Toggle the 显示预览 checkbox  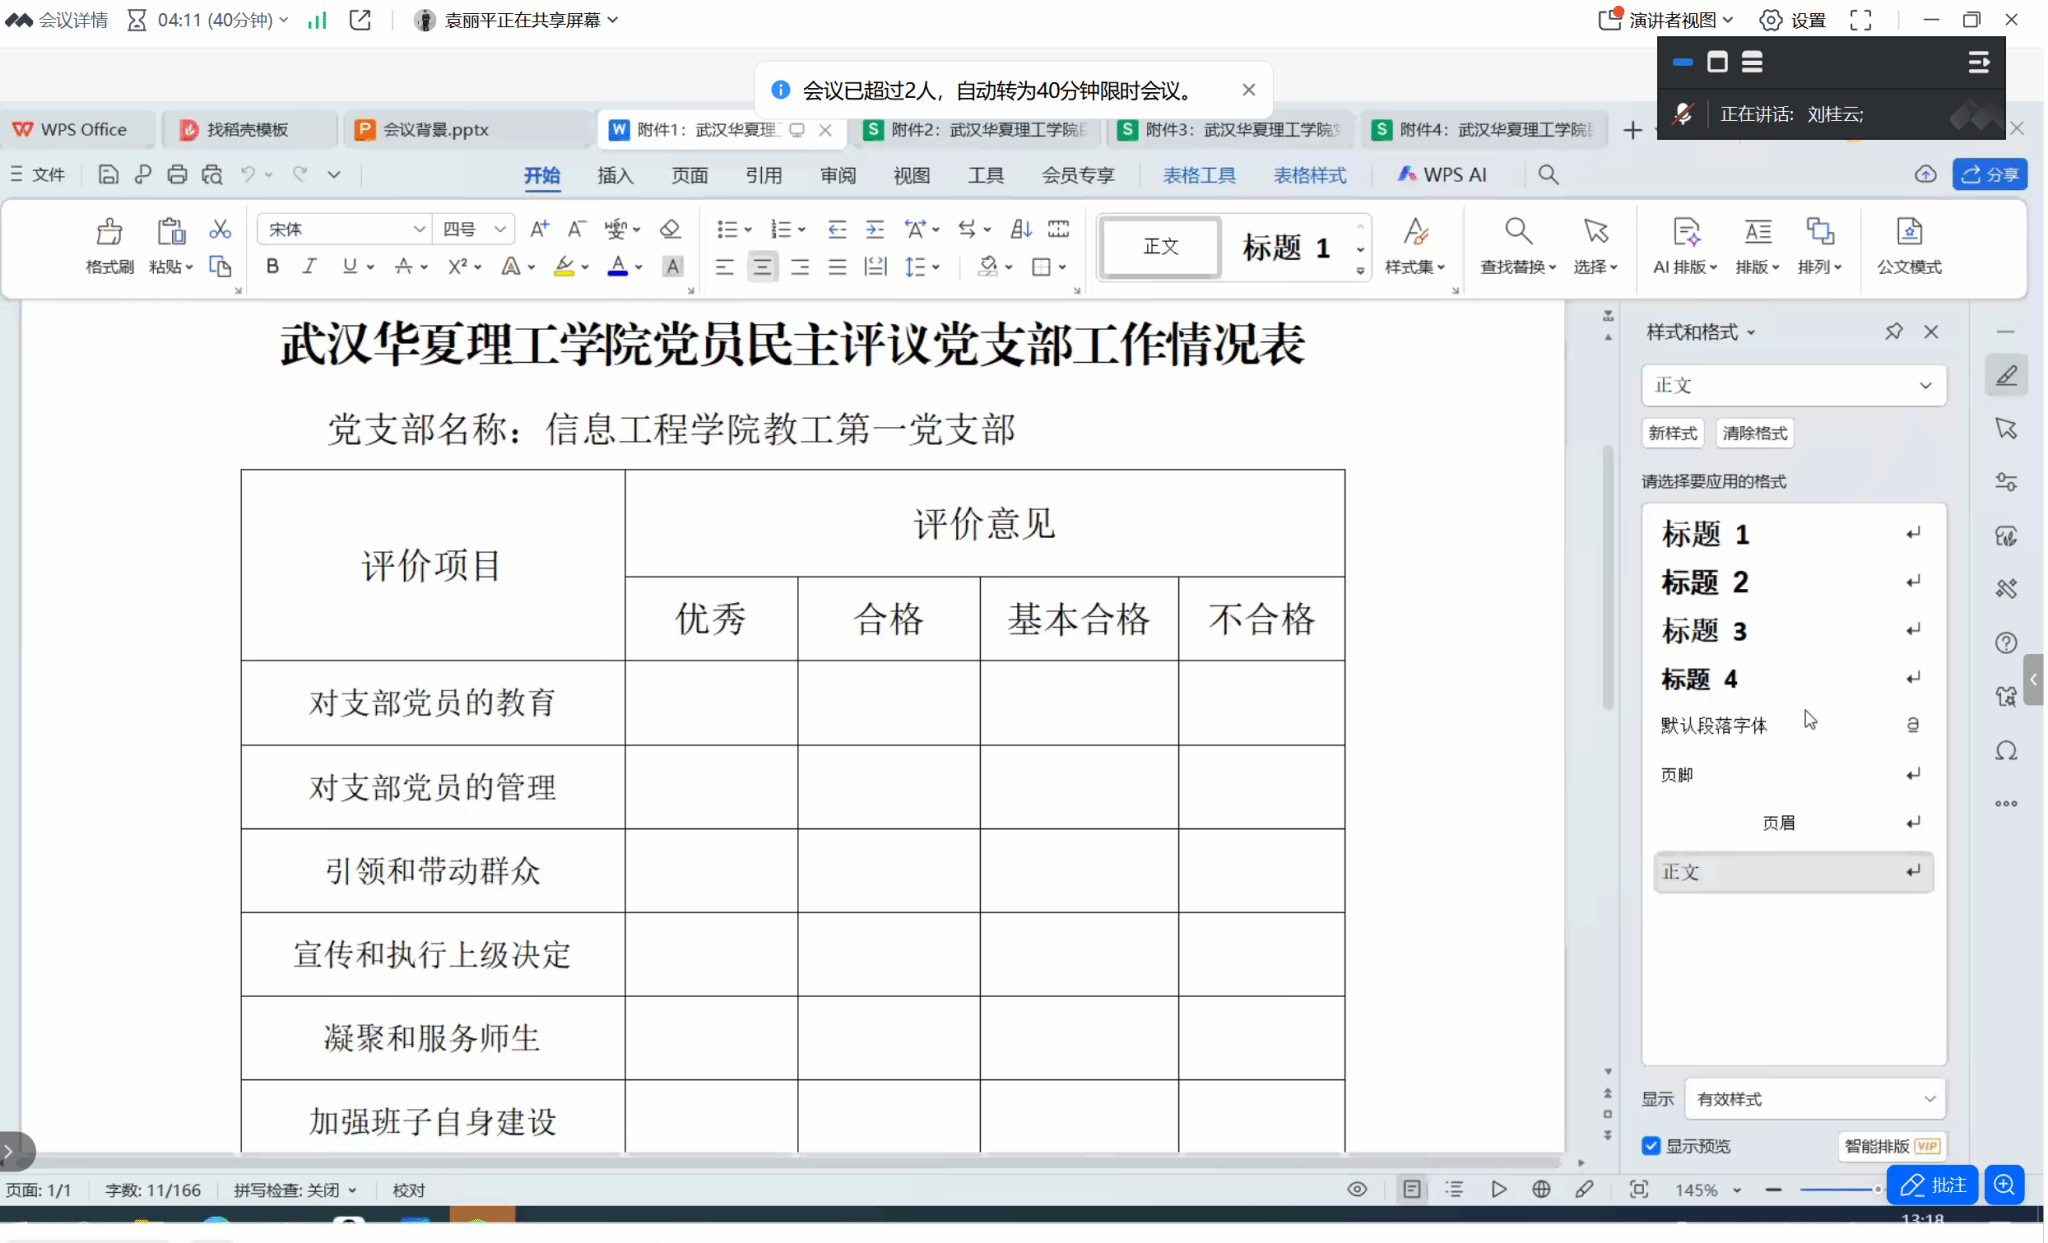pyautogui.click(x=1651, y=1145)
